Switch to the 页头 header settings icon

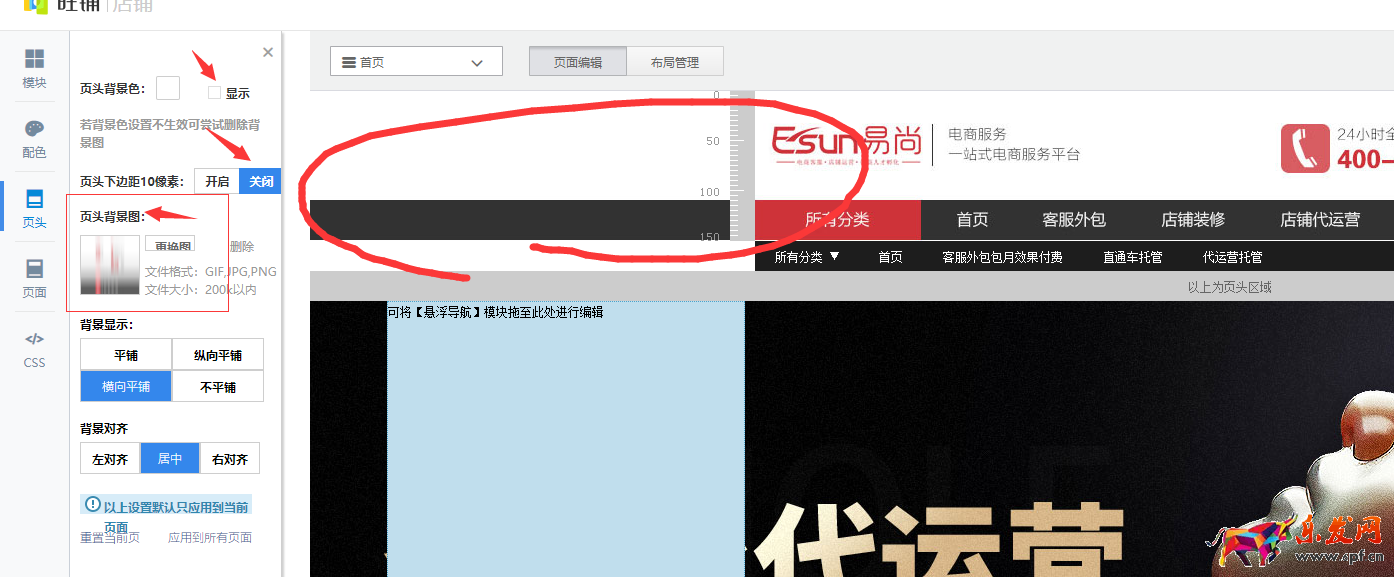[x=35, y=209]
